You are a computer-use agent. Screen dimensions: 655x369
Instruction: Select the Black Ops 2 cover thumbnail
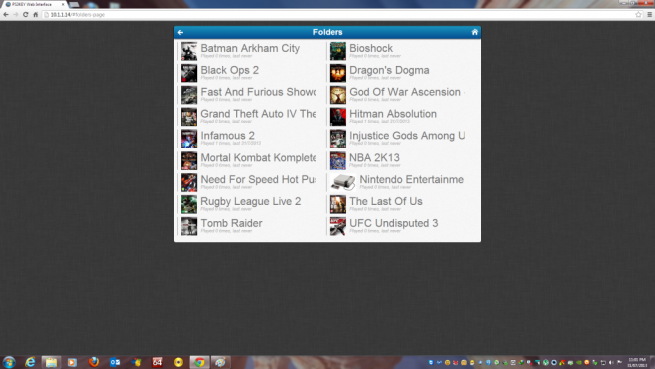[189, 73]
